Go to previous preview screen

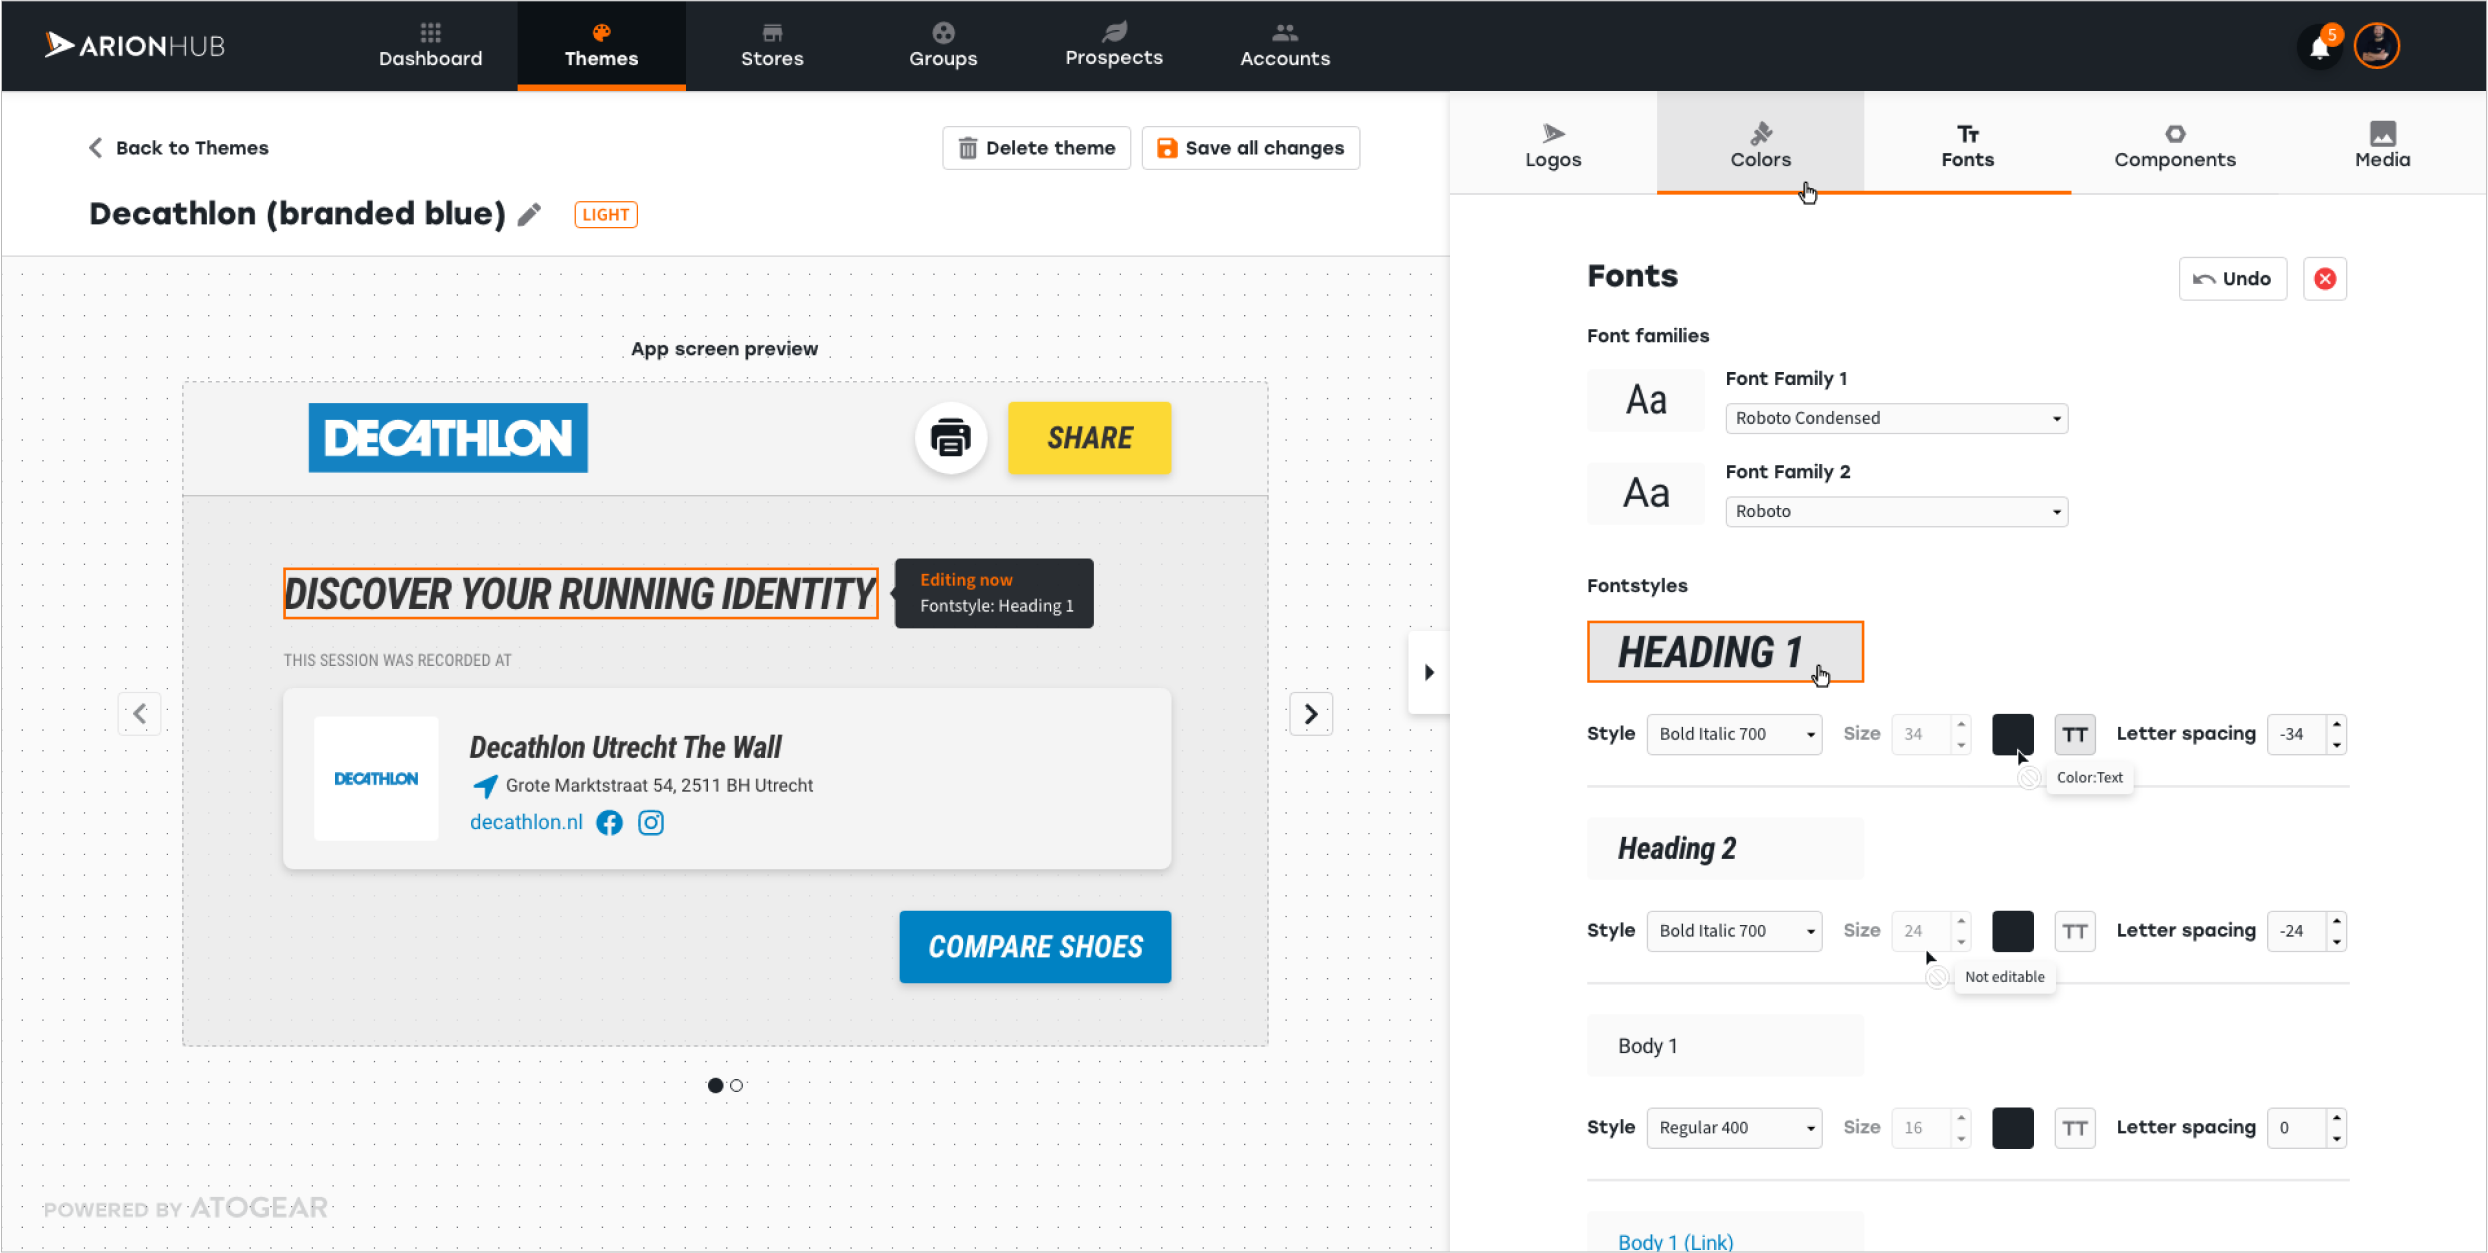coord(140,714)
